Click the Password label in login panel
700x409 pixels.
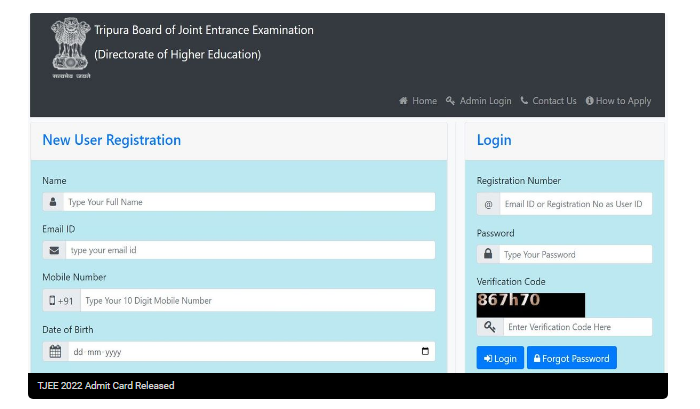pyautogui.click(x=495, y=233)
